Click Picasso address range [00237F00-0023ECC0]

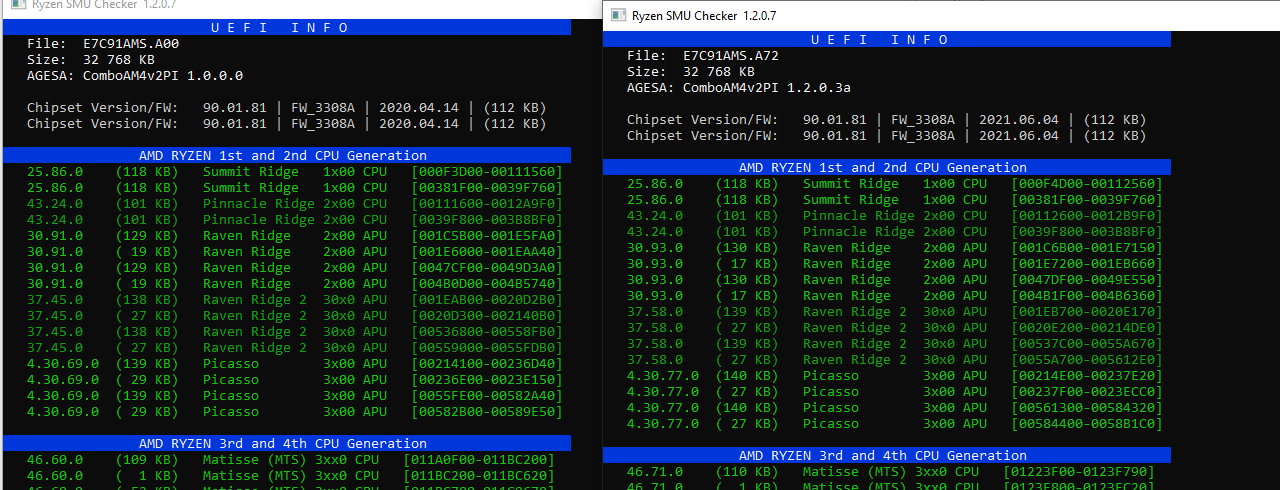pyautogui.click(x=1087, y=392)
